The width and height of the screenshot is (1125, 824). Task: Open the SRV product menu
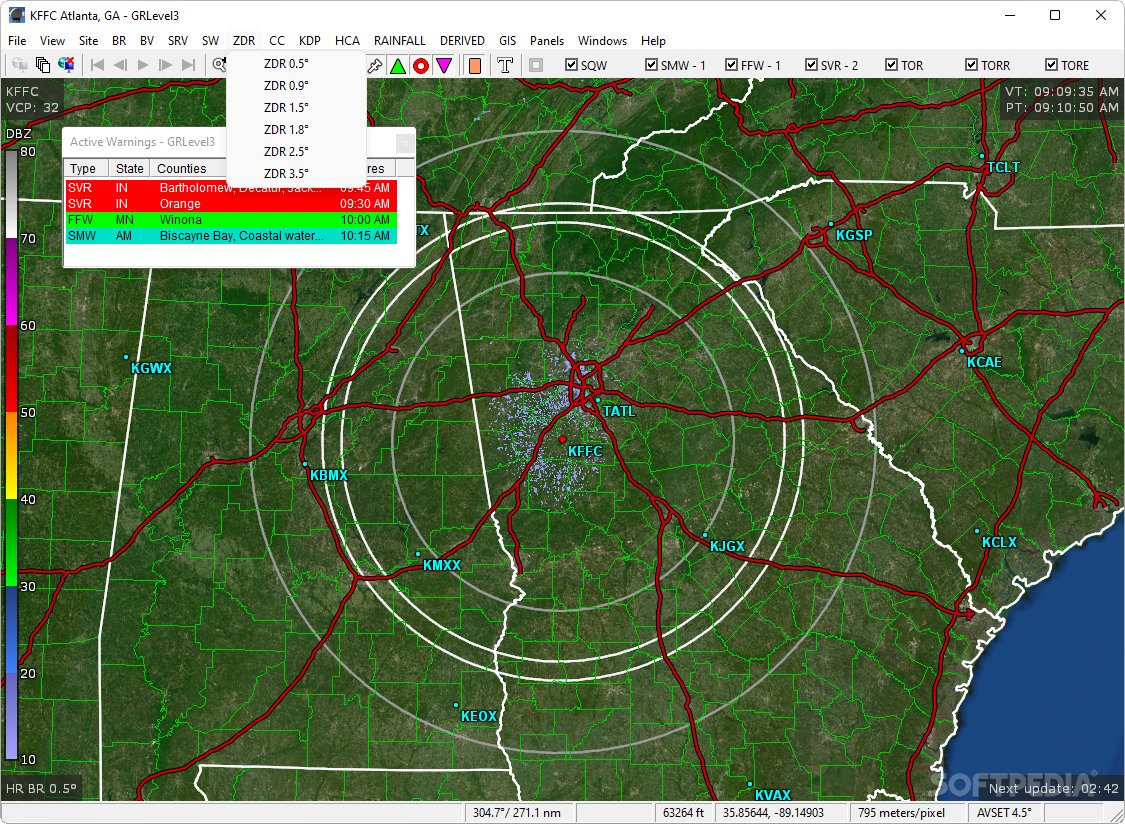178,41
